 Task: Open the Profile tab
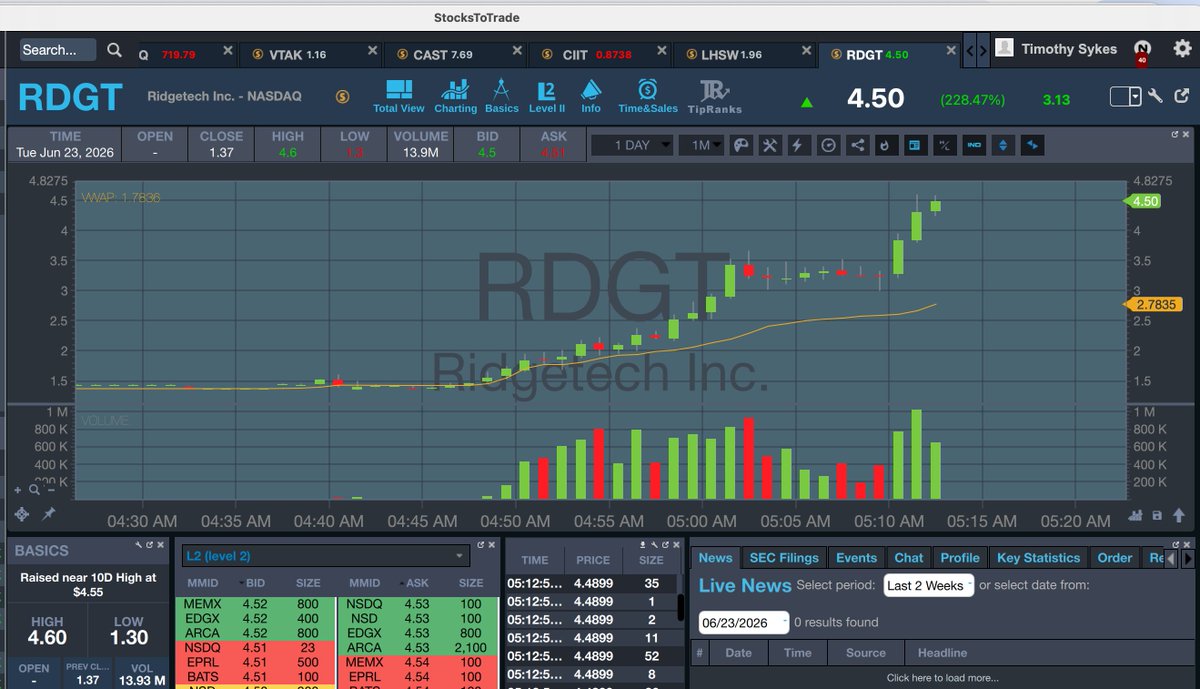pyautogui.click(x=960, y=558)
